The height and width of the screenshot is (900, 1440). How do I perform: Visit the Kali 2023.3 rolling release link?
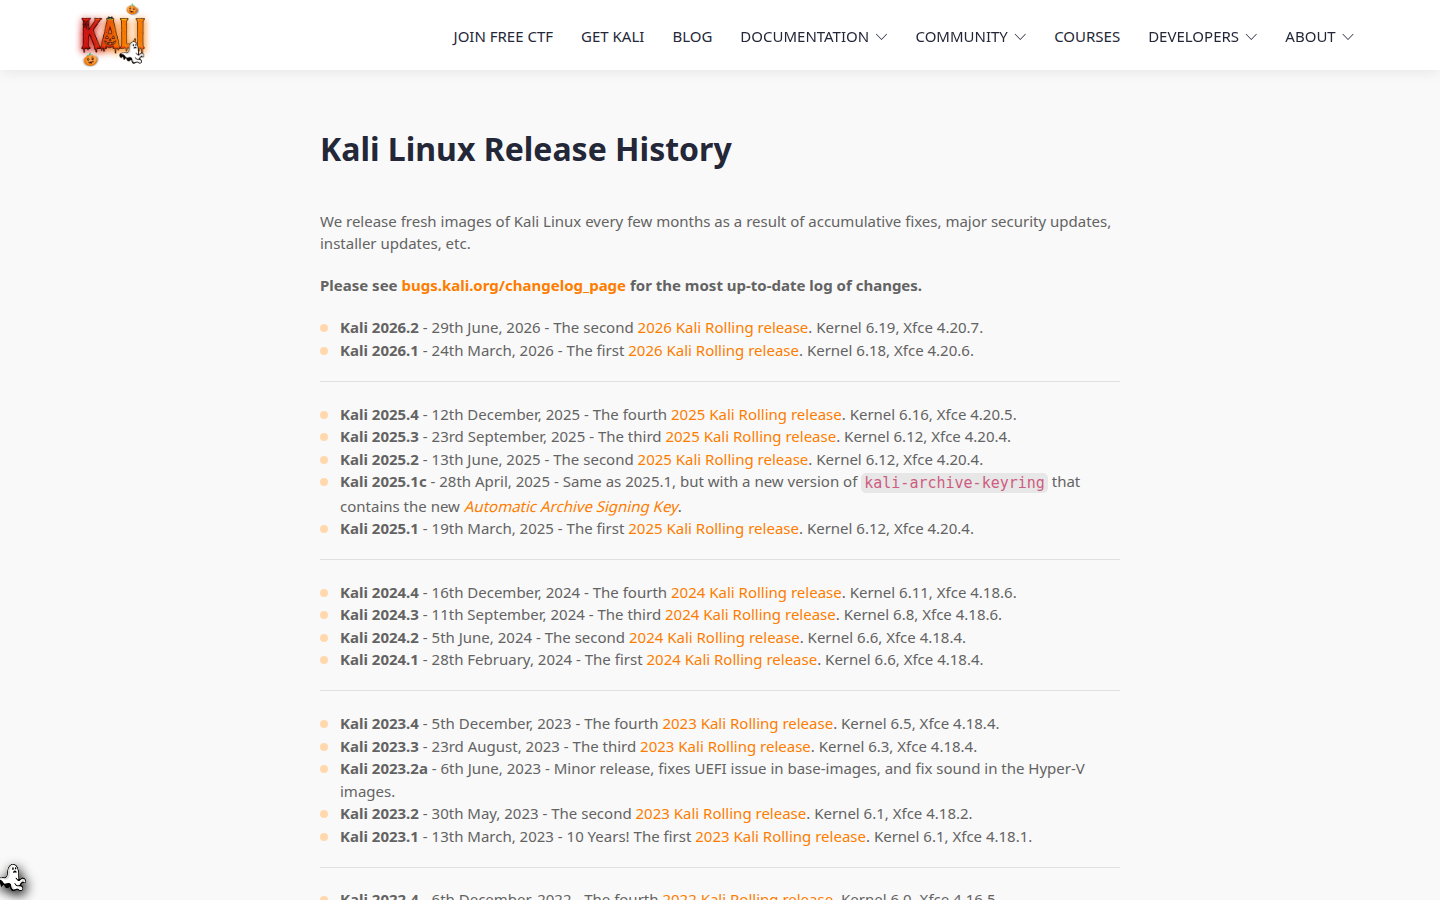point(725,747)
